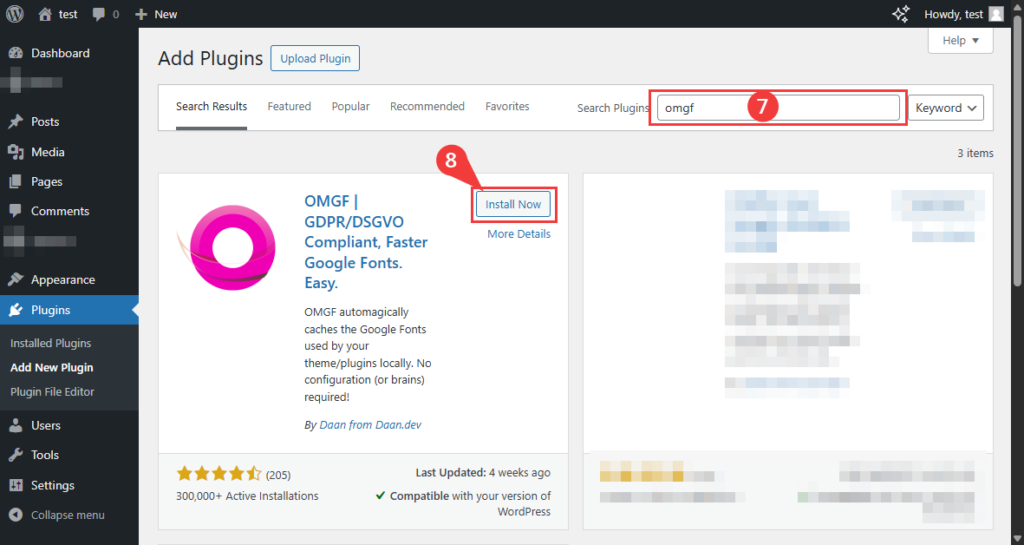The height and width of the screenshot is (545, 1024).
Task: Open the Dashboard menu label
Action: 60,53
